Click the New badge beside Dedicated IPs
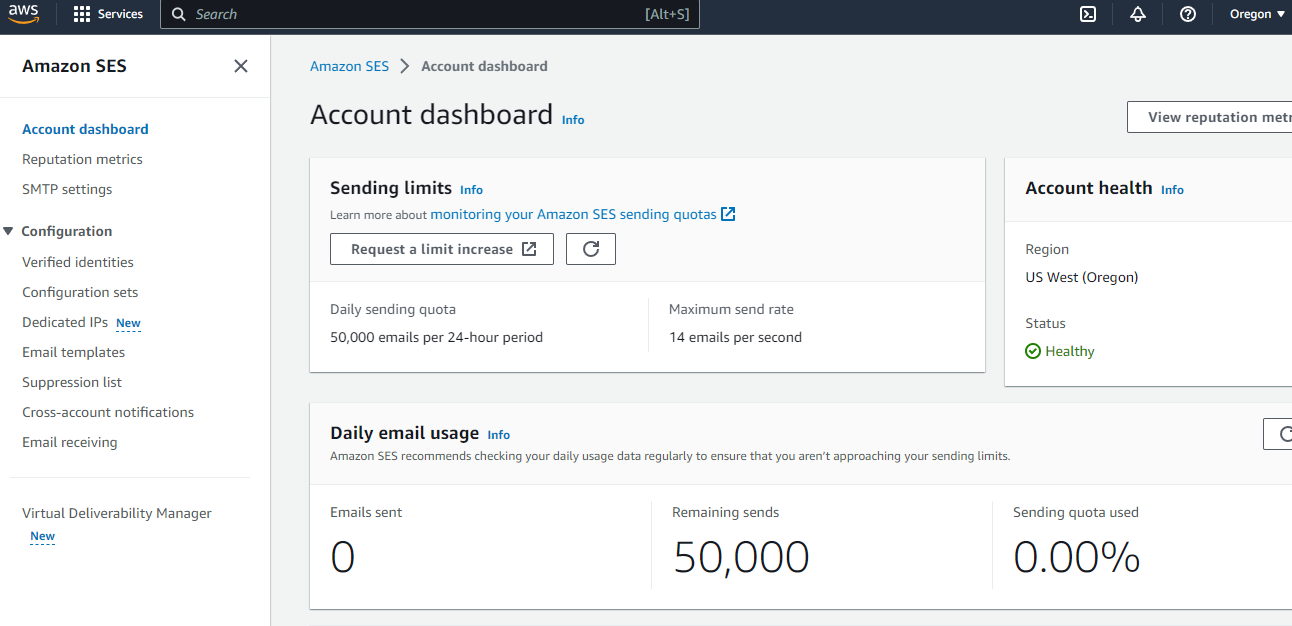This screenshot has width=1292, height=626. point(128,323)
